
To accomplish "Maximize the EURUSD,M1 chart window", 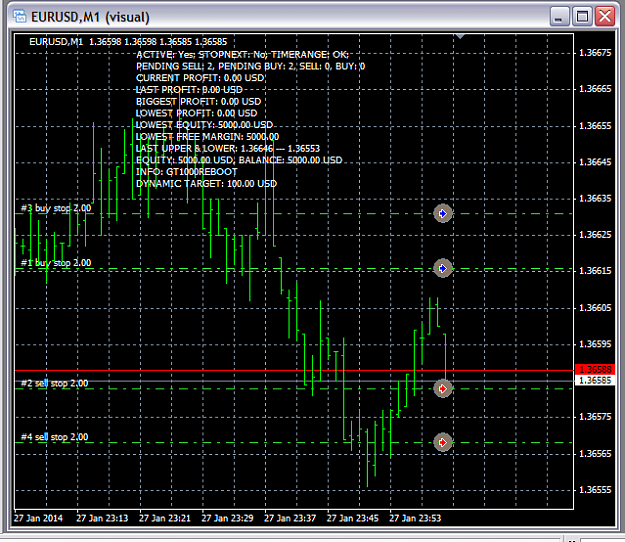I will click(x=582, y=17).
